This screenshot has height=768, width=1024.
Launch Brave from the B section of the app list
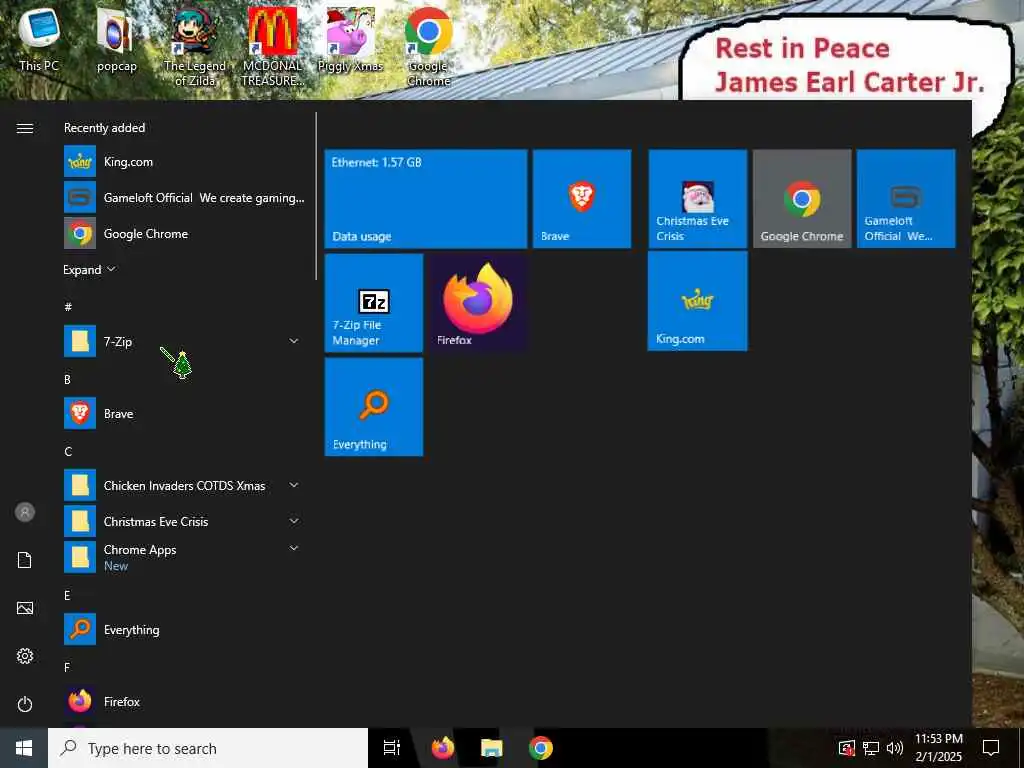pos(183,413)
